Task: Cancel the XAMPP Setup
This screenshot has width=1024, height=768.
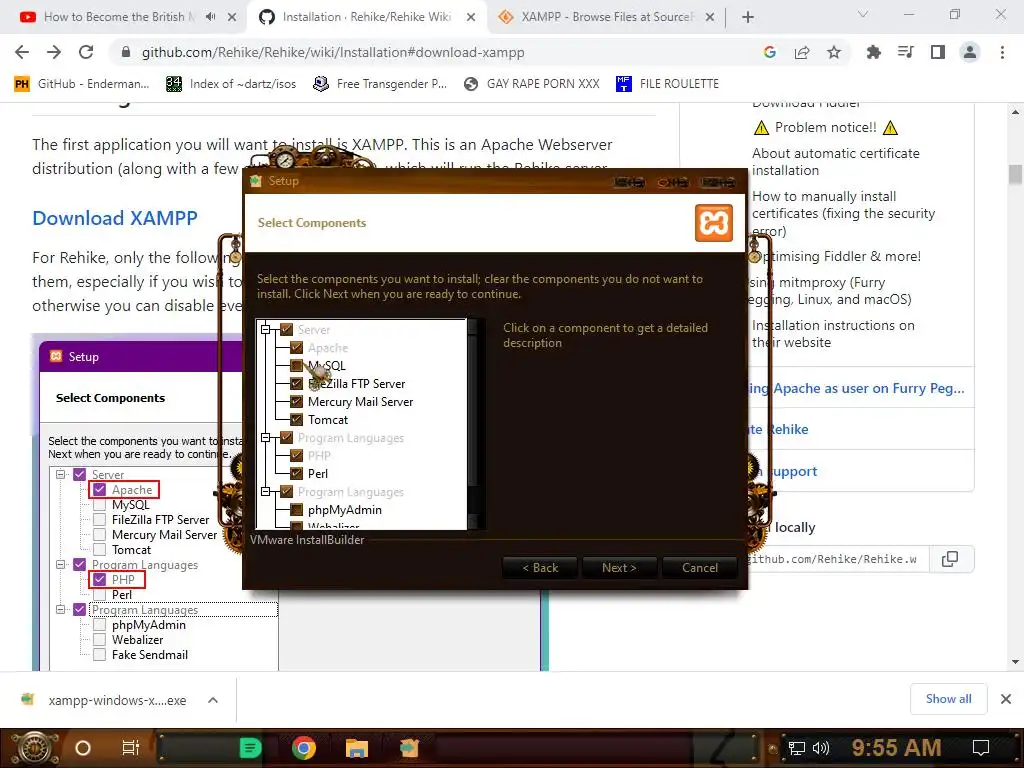Action: tap(700, 568)
